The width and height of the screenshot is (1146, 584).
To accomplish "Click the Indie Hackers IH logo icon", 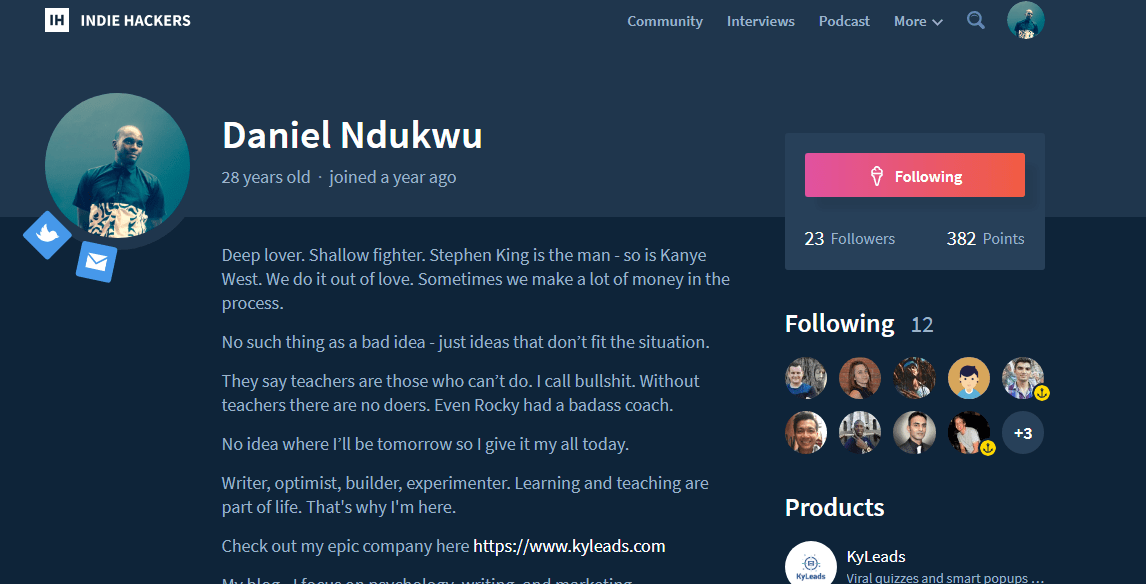I will pos(57,20).
